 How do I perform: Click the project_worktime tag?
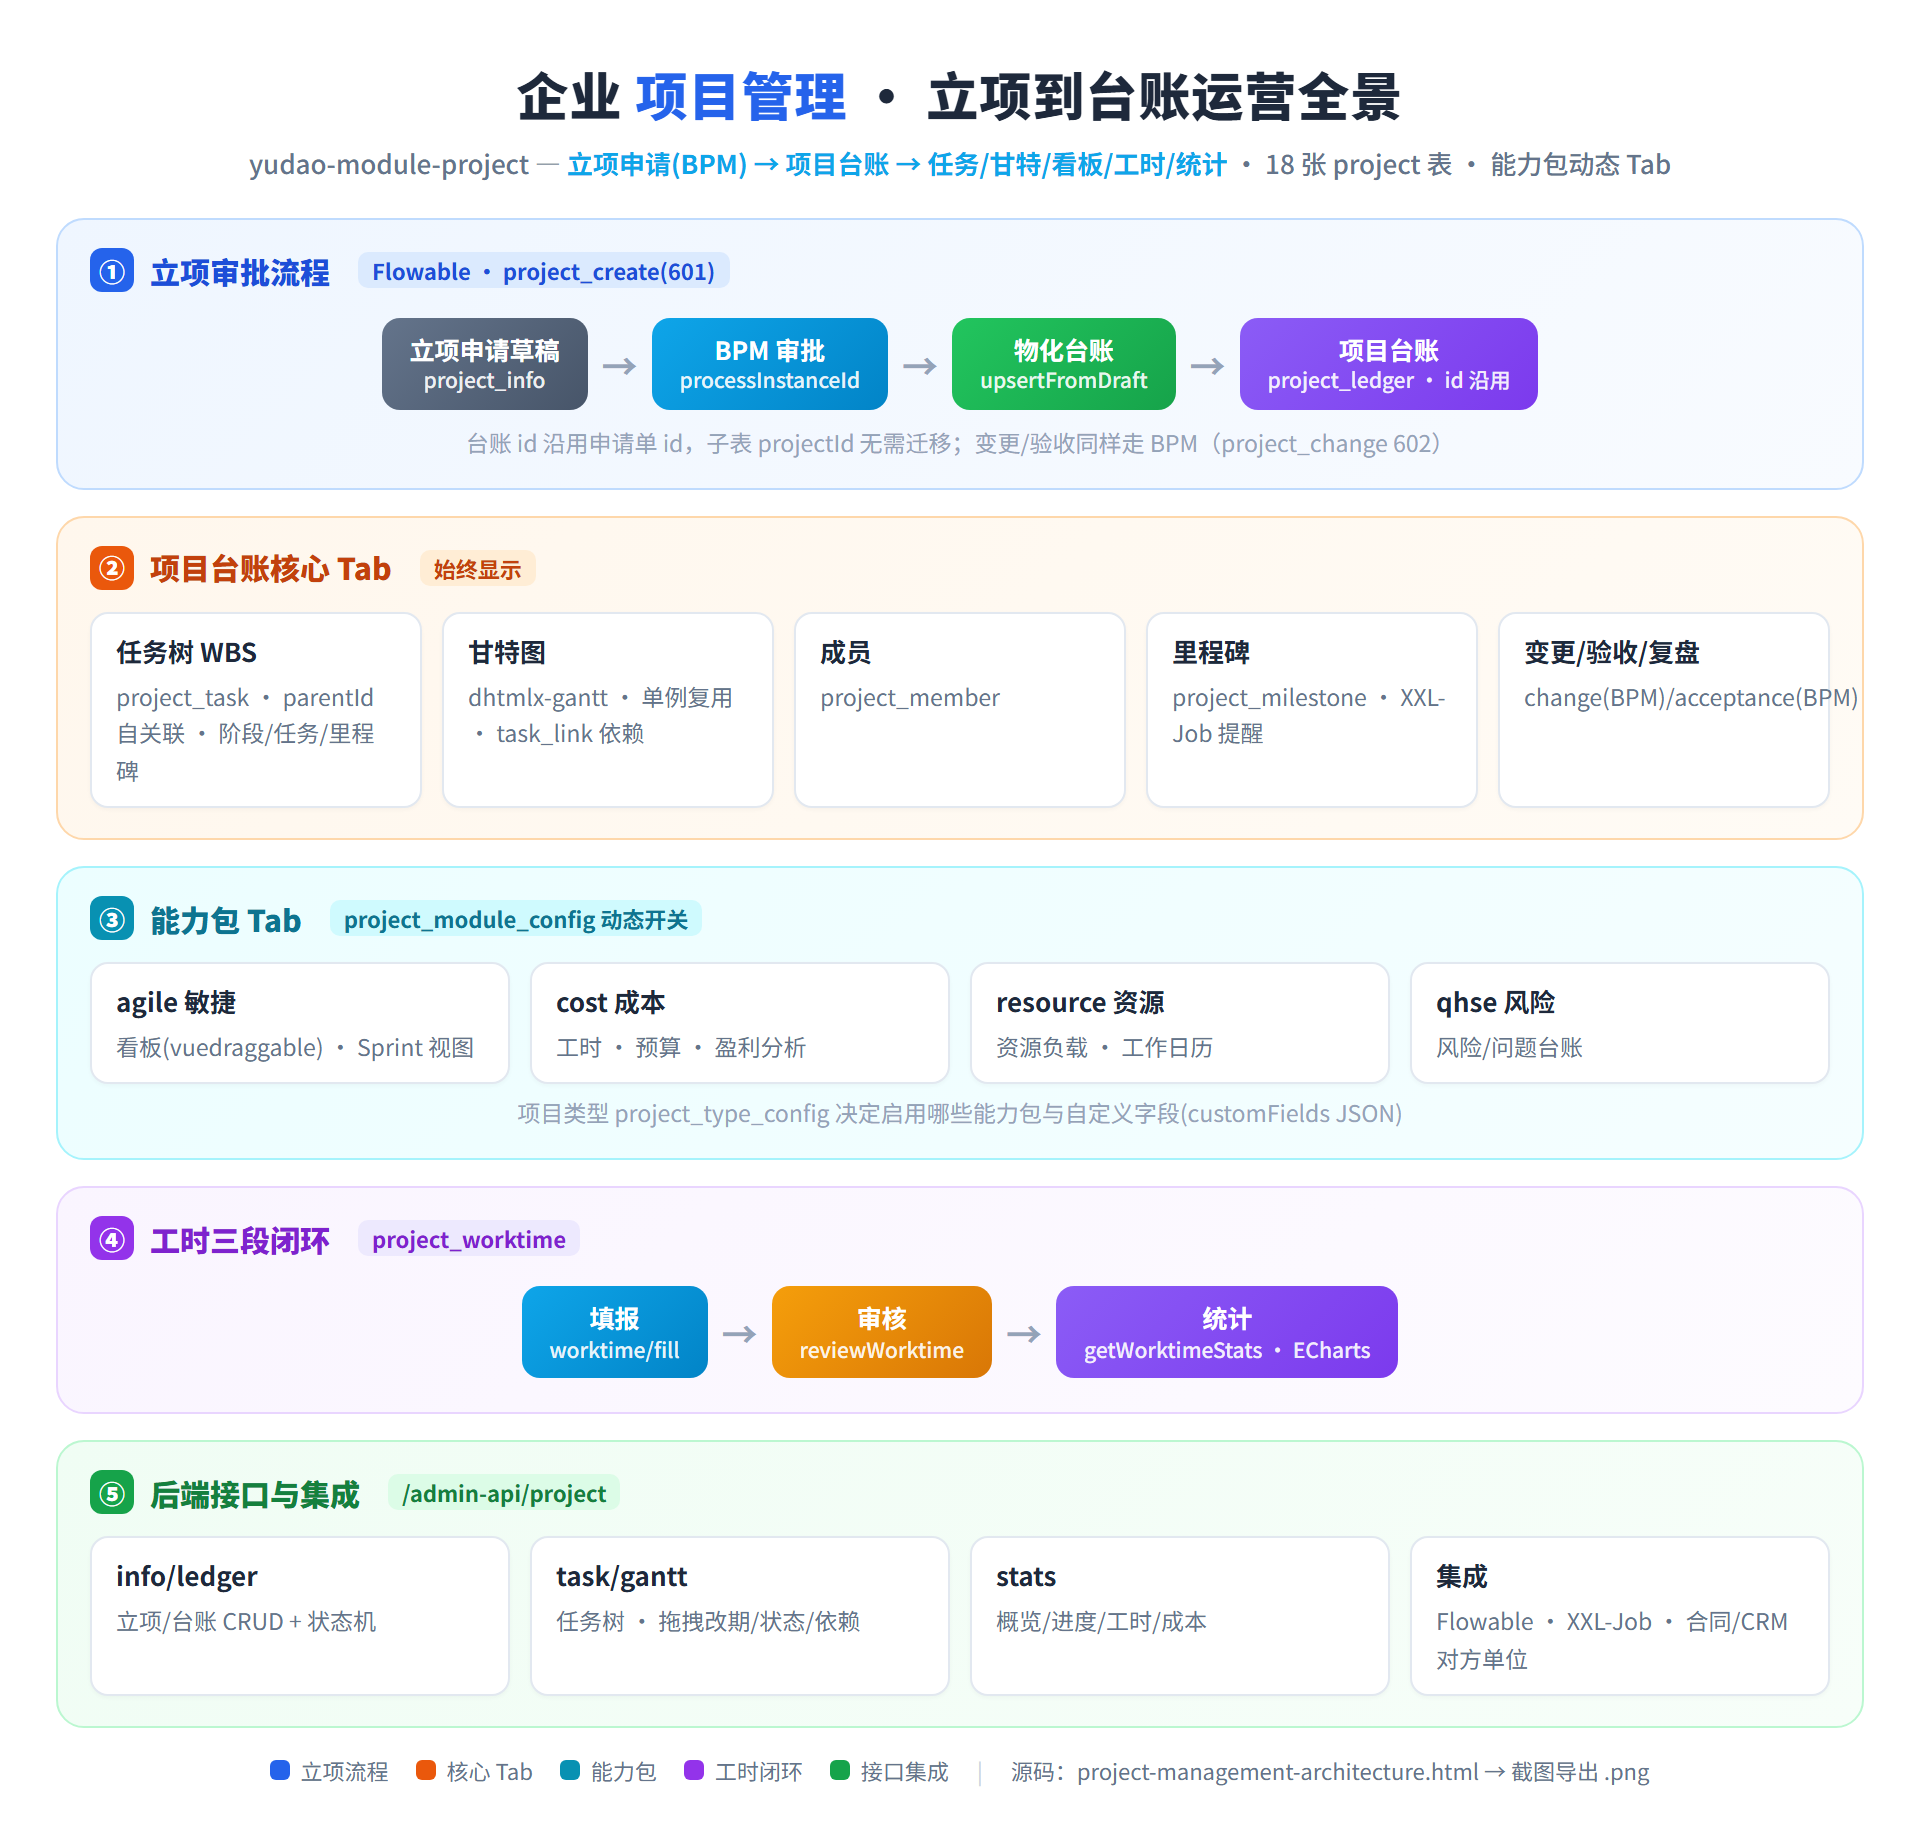tap(469, 1239)
